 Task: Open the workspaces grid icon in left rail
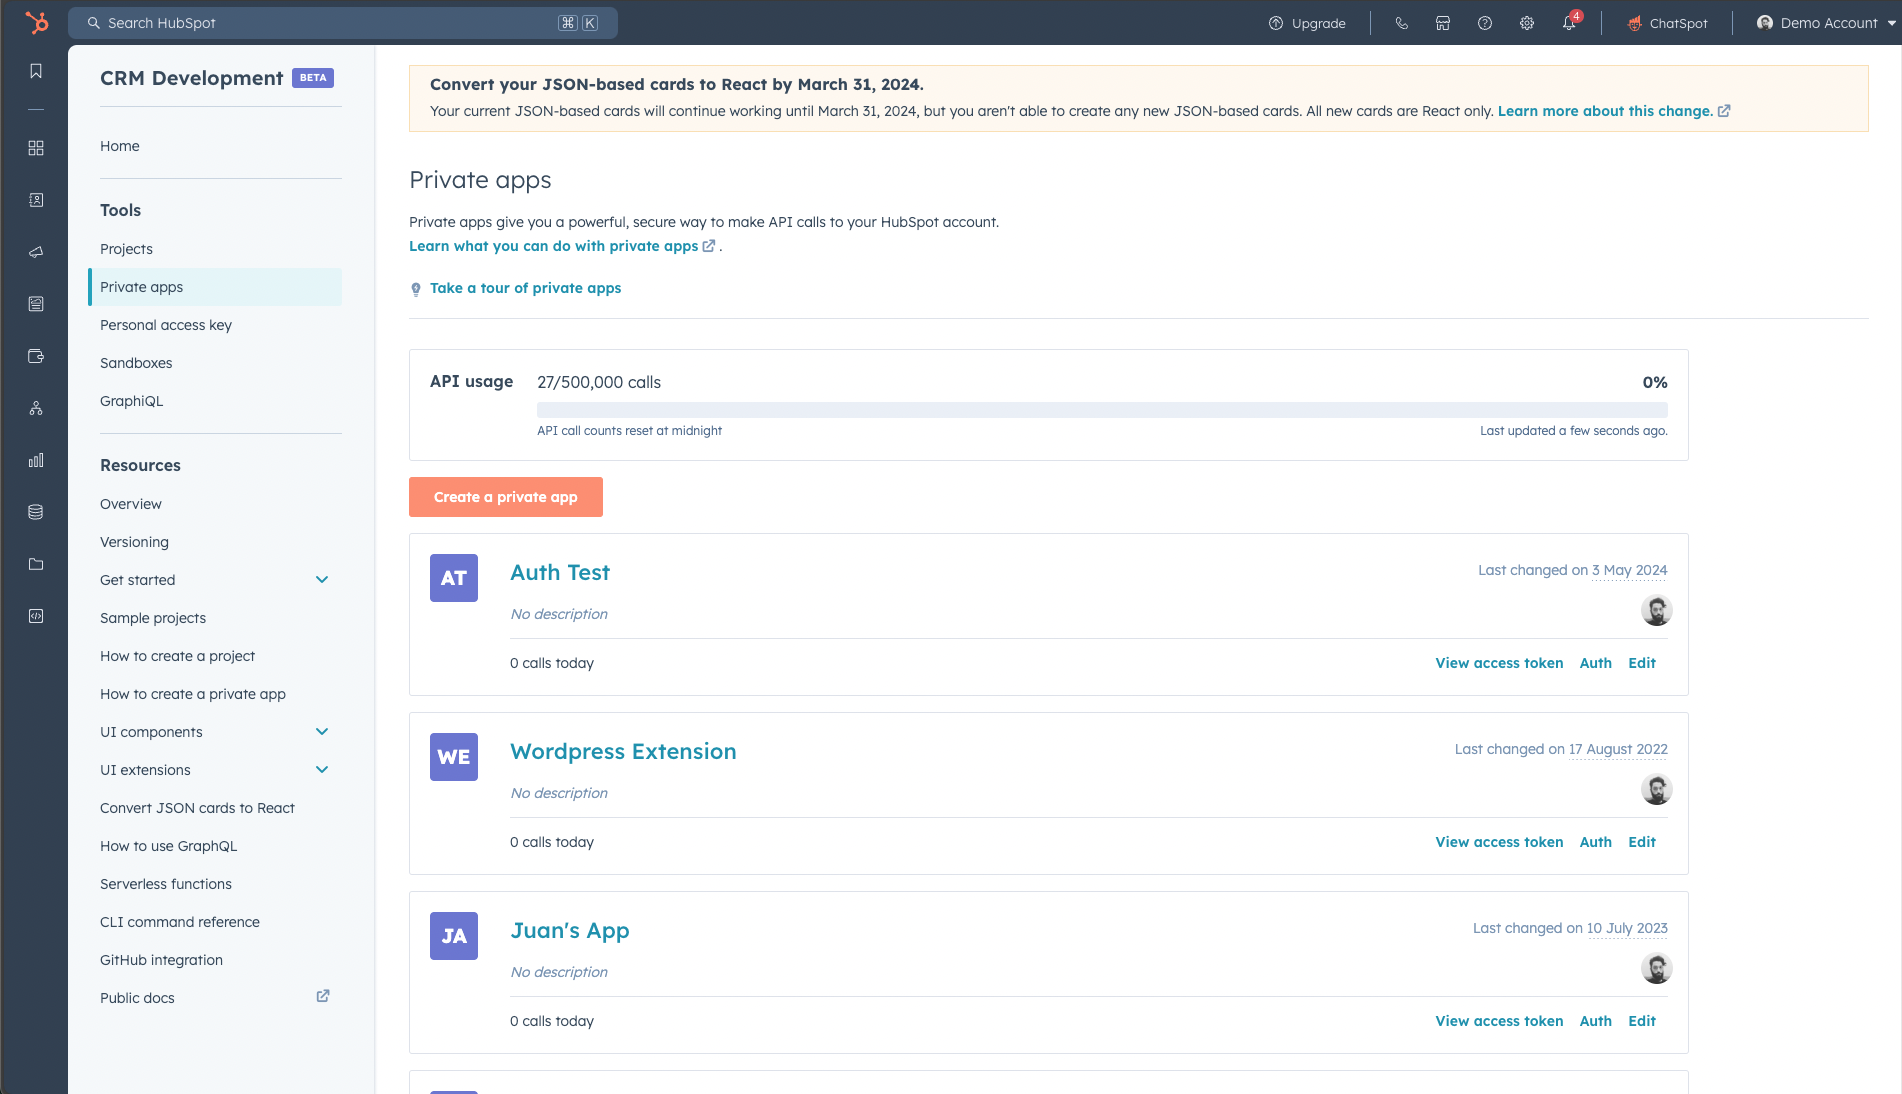(36, 148)
